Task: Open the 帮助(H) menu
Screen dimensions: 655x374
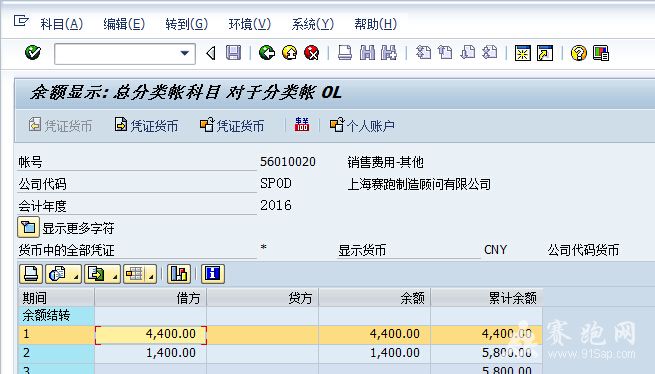Action: (375, 24)
